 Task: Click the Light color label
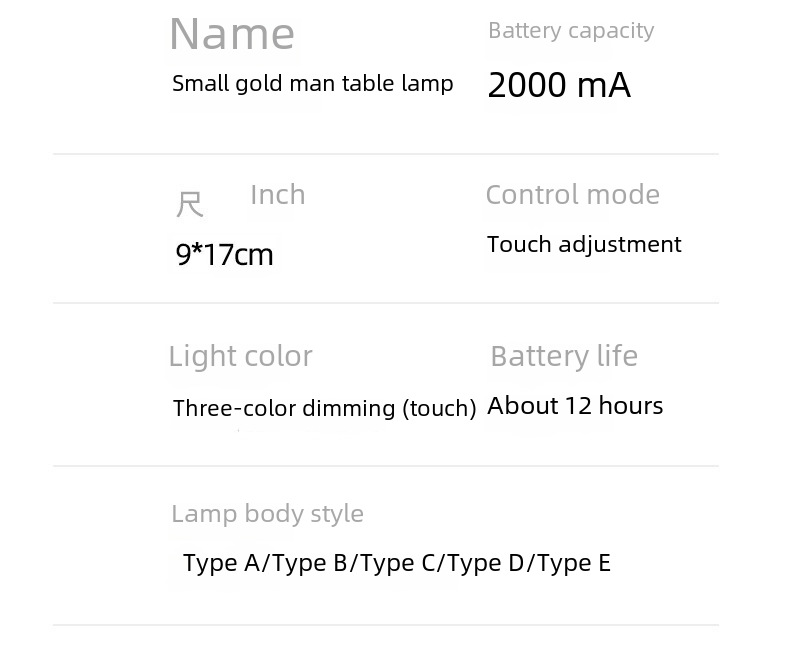pos(240,356)
